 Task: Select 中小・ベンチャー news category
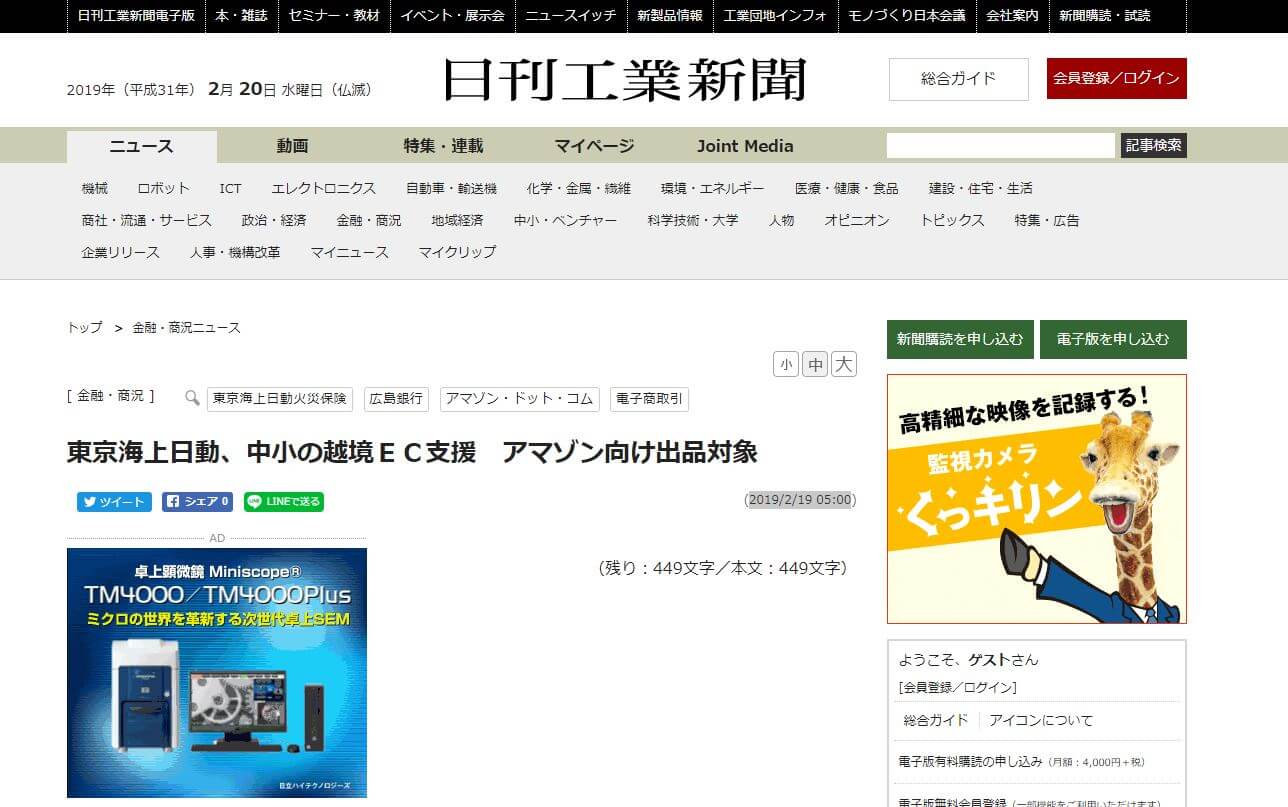tap(565, 220)
